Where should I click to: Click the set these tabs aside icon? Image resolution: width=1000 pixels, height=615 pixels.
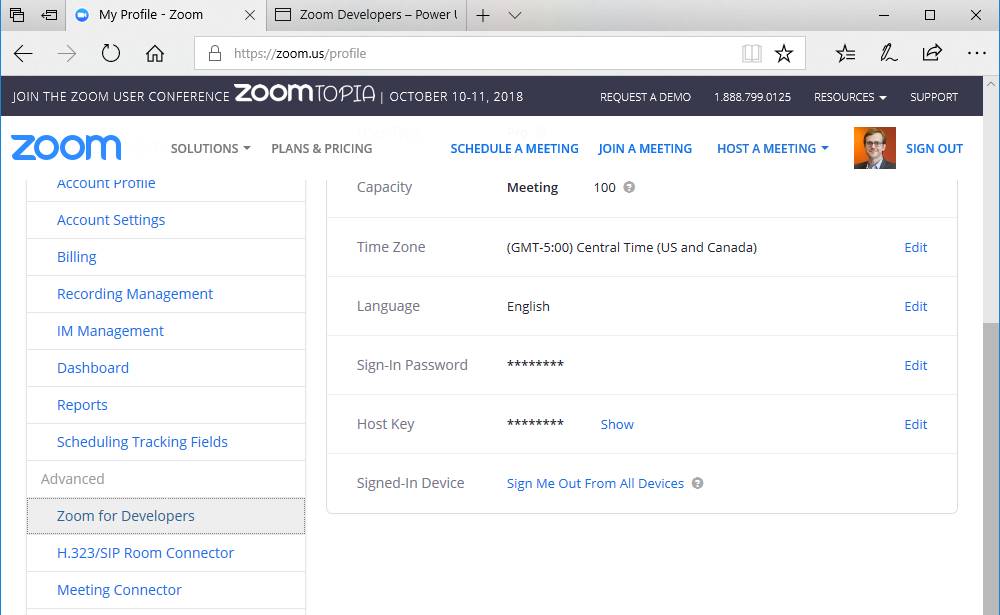pos(49,15)
